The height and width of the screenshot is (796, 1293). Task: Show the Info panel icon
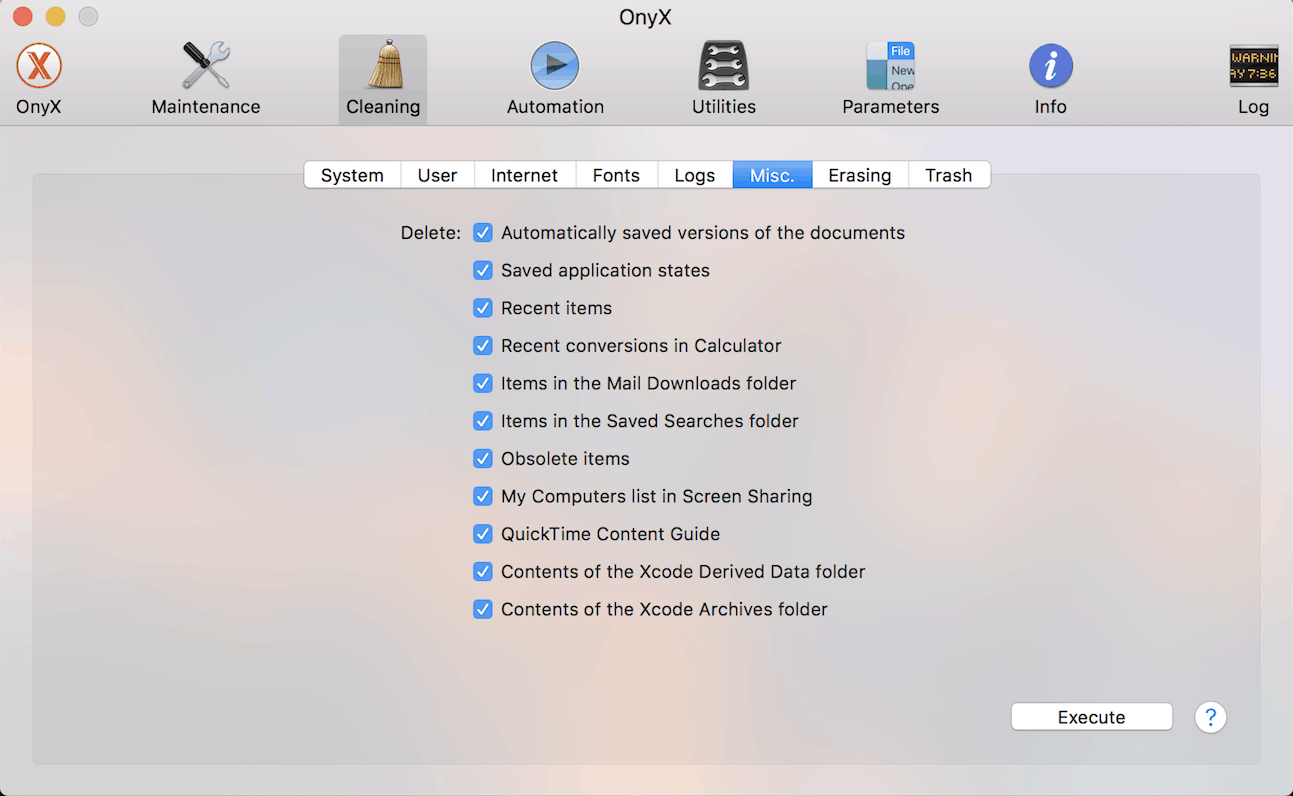pos(1050,67)
